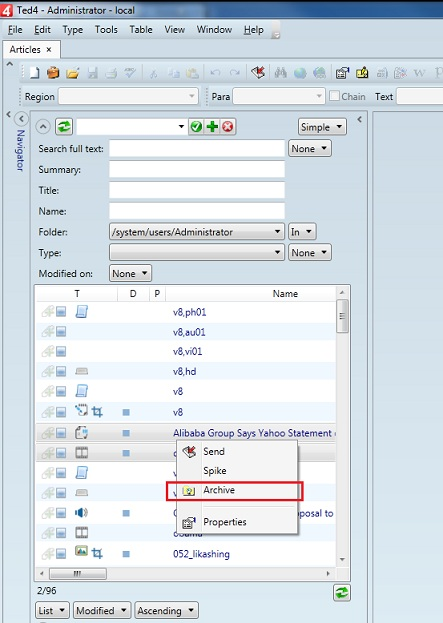This screenshot has height=623, width=443.
Task: Select the 052_likashing item
Action: pos(186,554)
